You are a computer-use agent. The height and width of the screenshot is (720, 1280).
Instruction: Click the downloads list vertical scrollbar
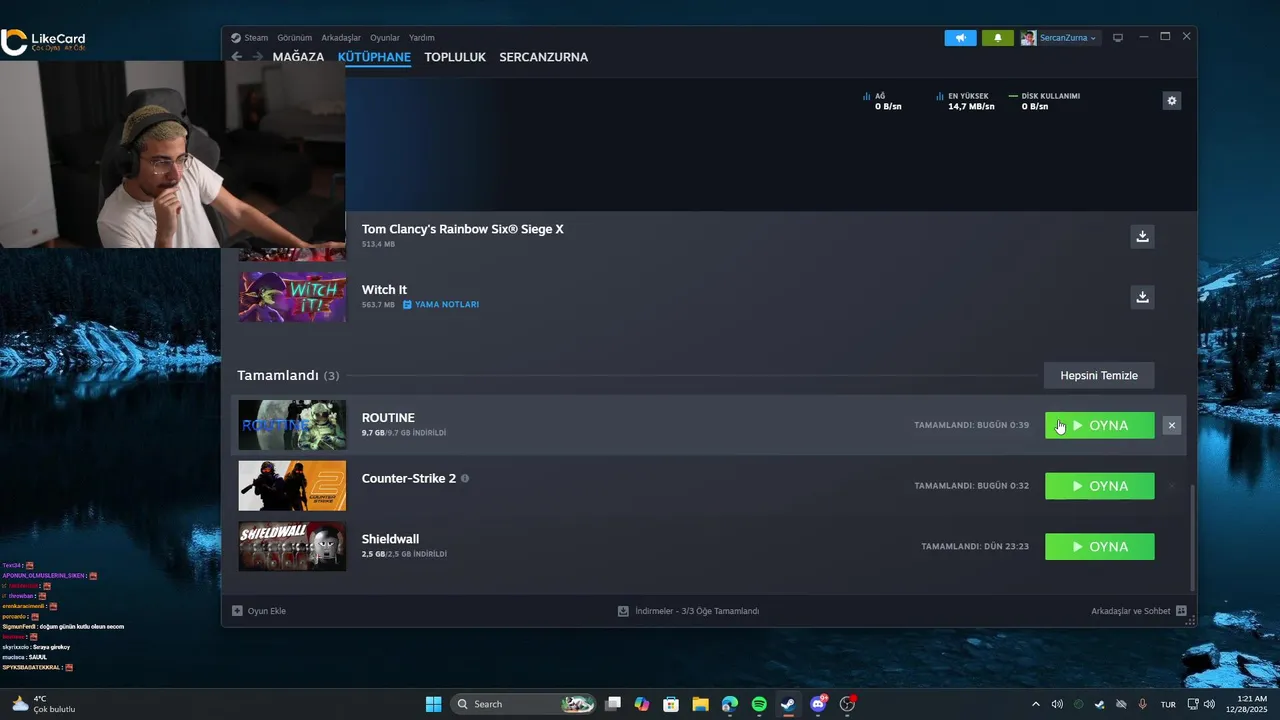[x=1192, y=540]
